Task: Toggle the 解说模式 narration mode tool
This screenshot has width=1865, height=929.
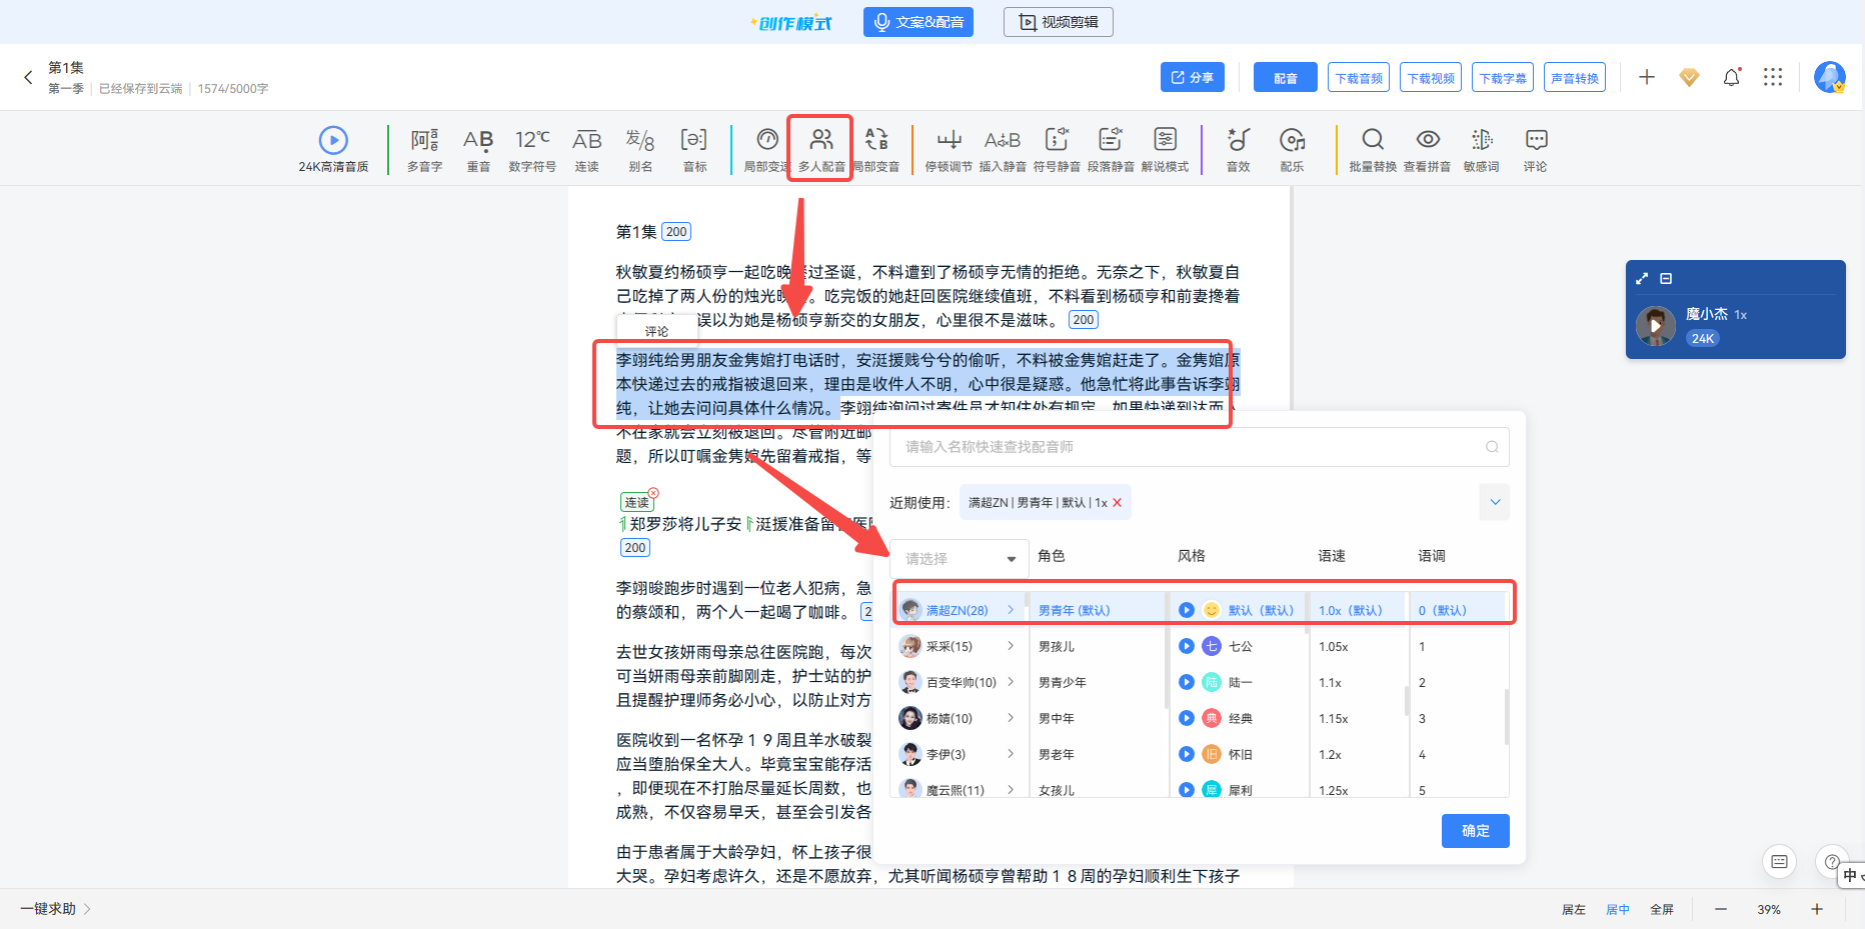Action: click(1165, 150)
